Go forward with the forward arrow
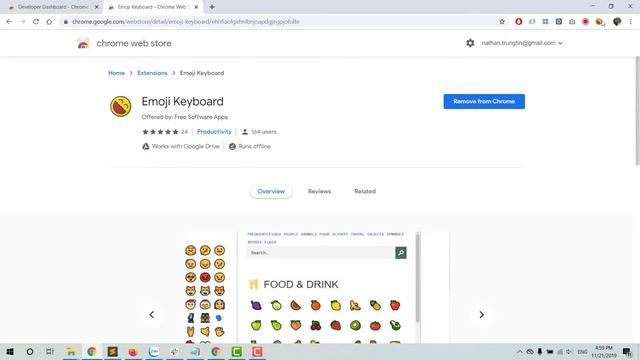This screenshot has height=360, width=640. click(22, 22)
